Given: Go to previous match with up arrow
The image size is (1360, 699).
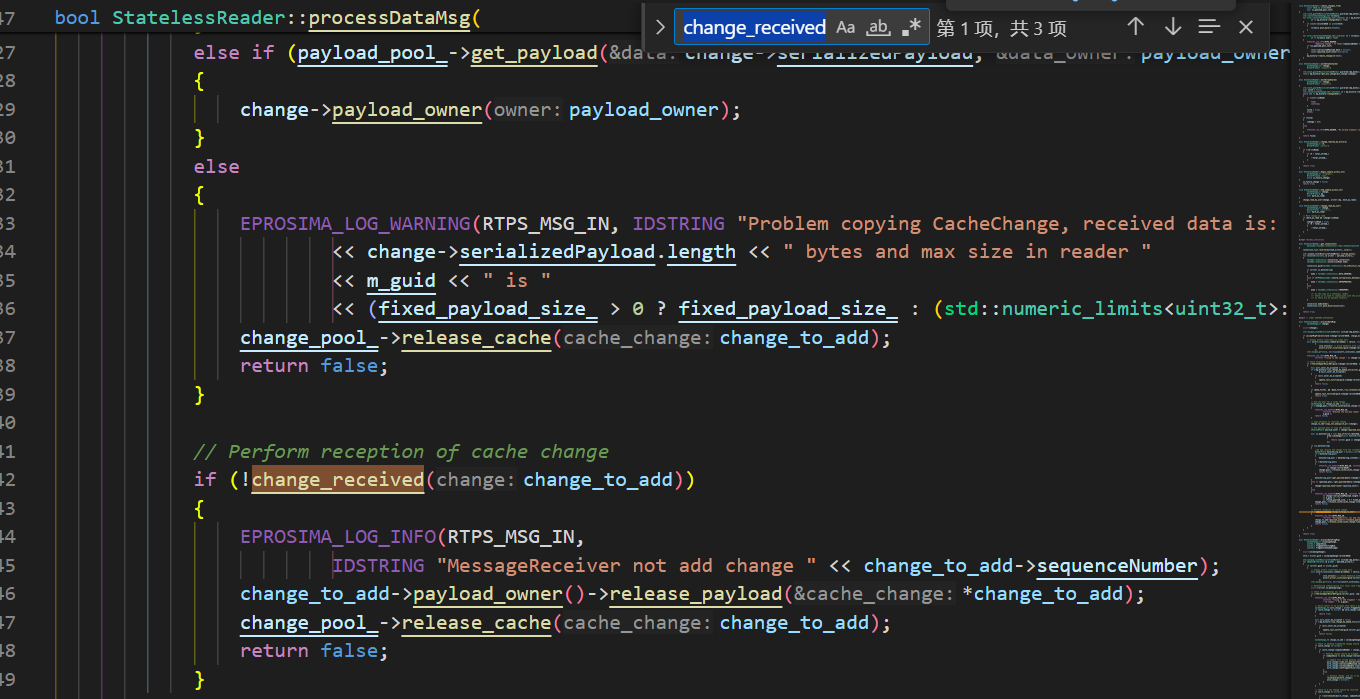Looking at the screenshot, I should pos(1135,27).
